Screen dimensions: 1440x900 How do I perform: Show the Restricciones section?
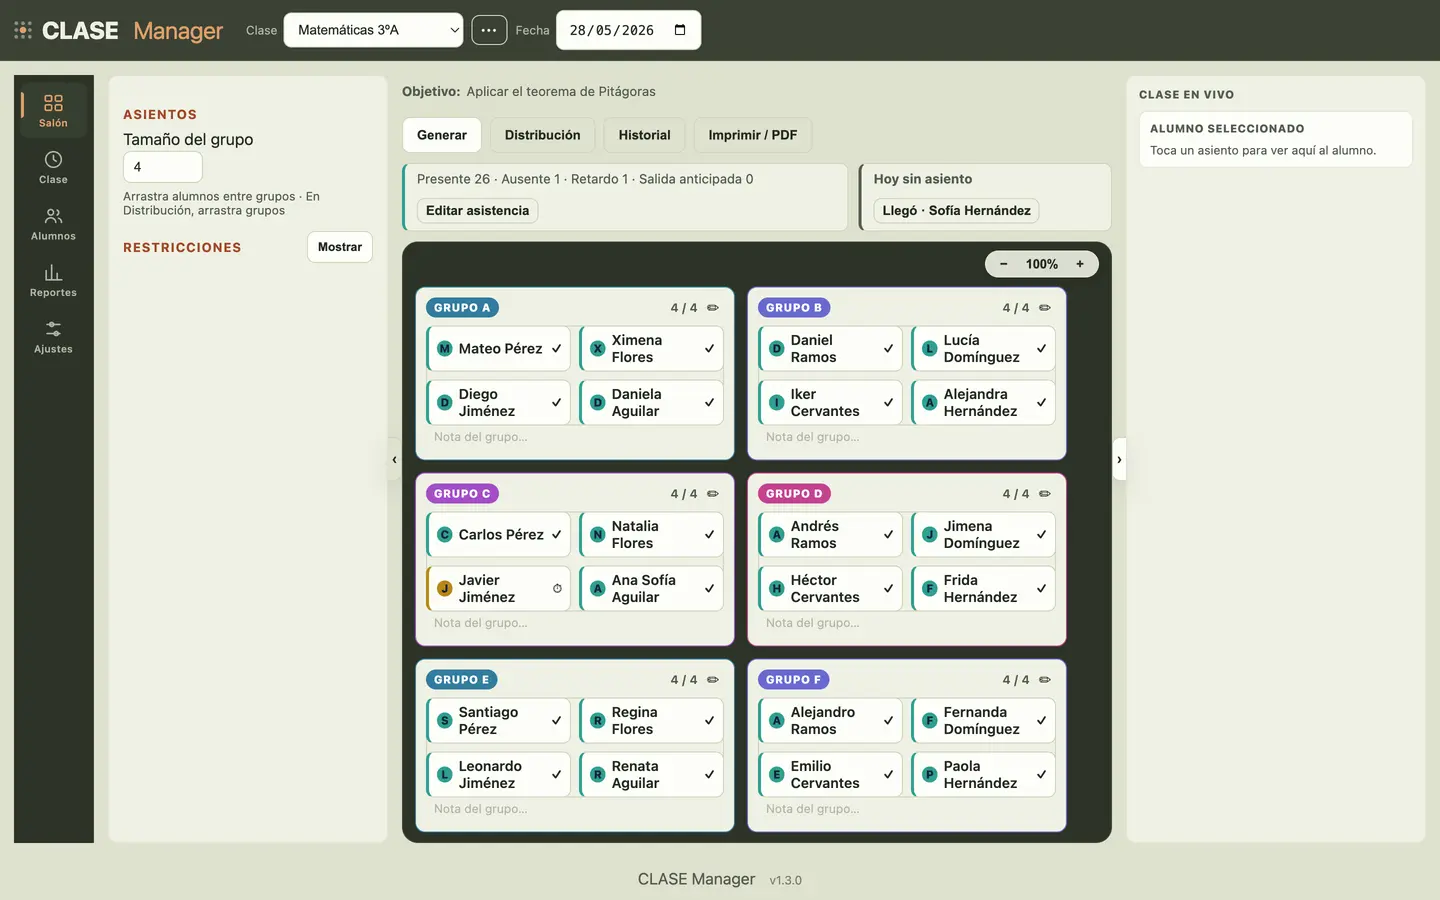point(340,247)
